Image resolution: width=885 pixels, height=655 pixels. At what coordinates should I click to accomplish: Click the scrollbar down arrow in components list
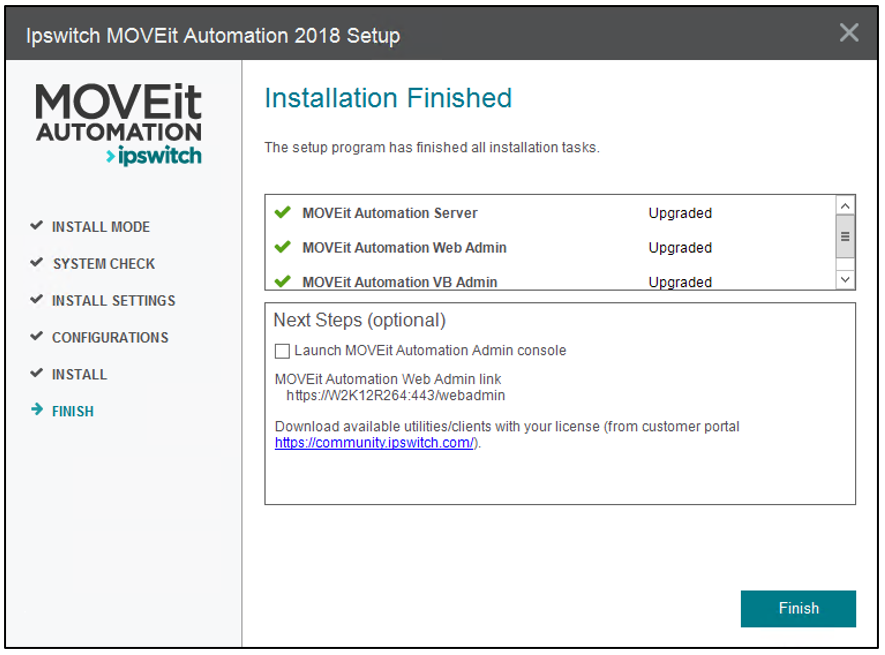[845, 280]
